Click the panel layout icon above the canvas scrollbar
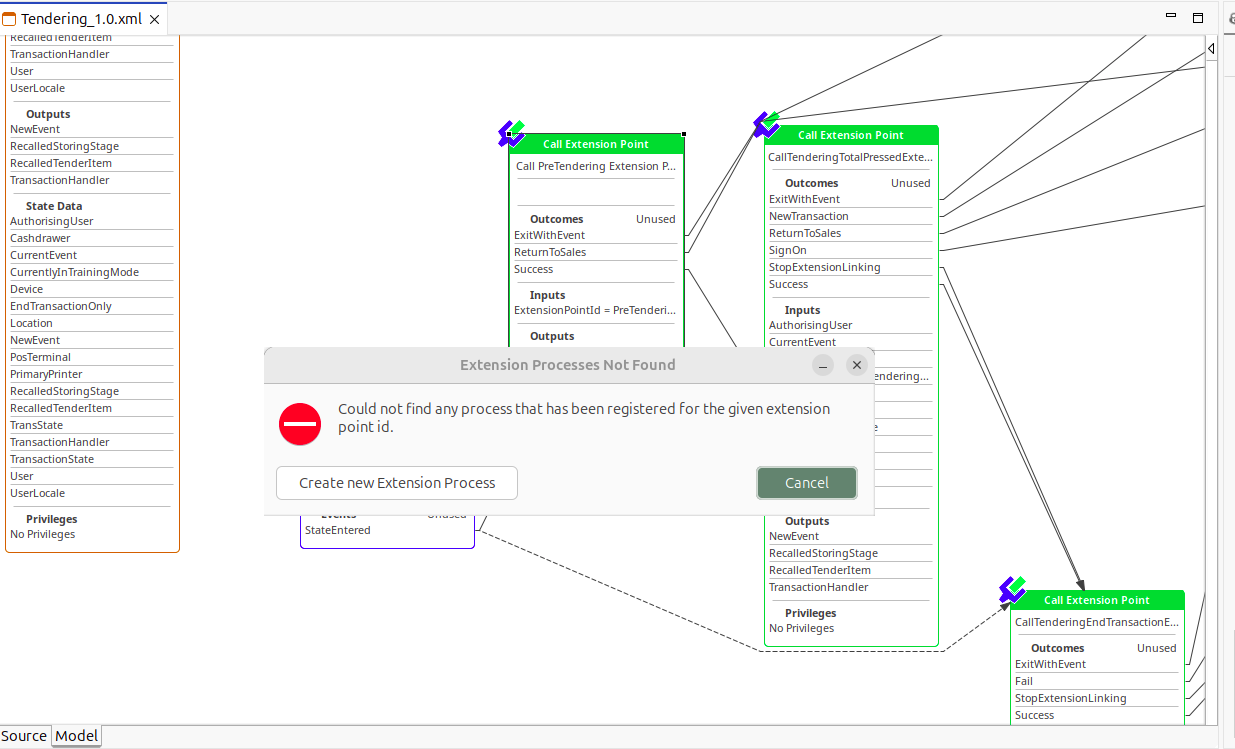Screen dimensions: 1235x749 point(1197,19)
